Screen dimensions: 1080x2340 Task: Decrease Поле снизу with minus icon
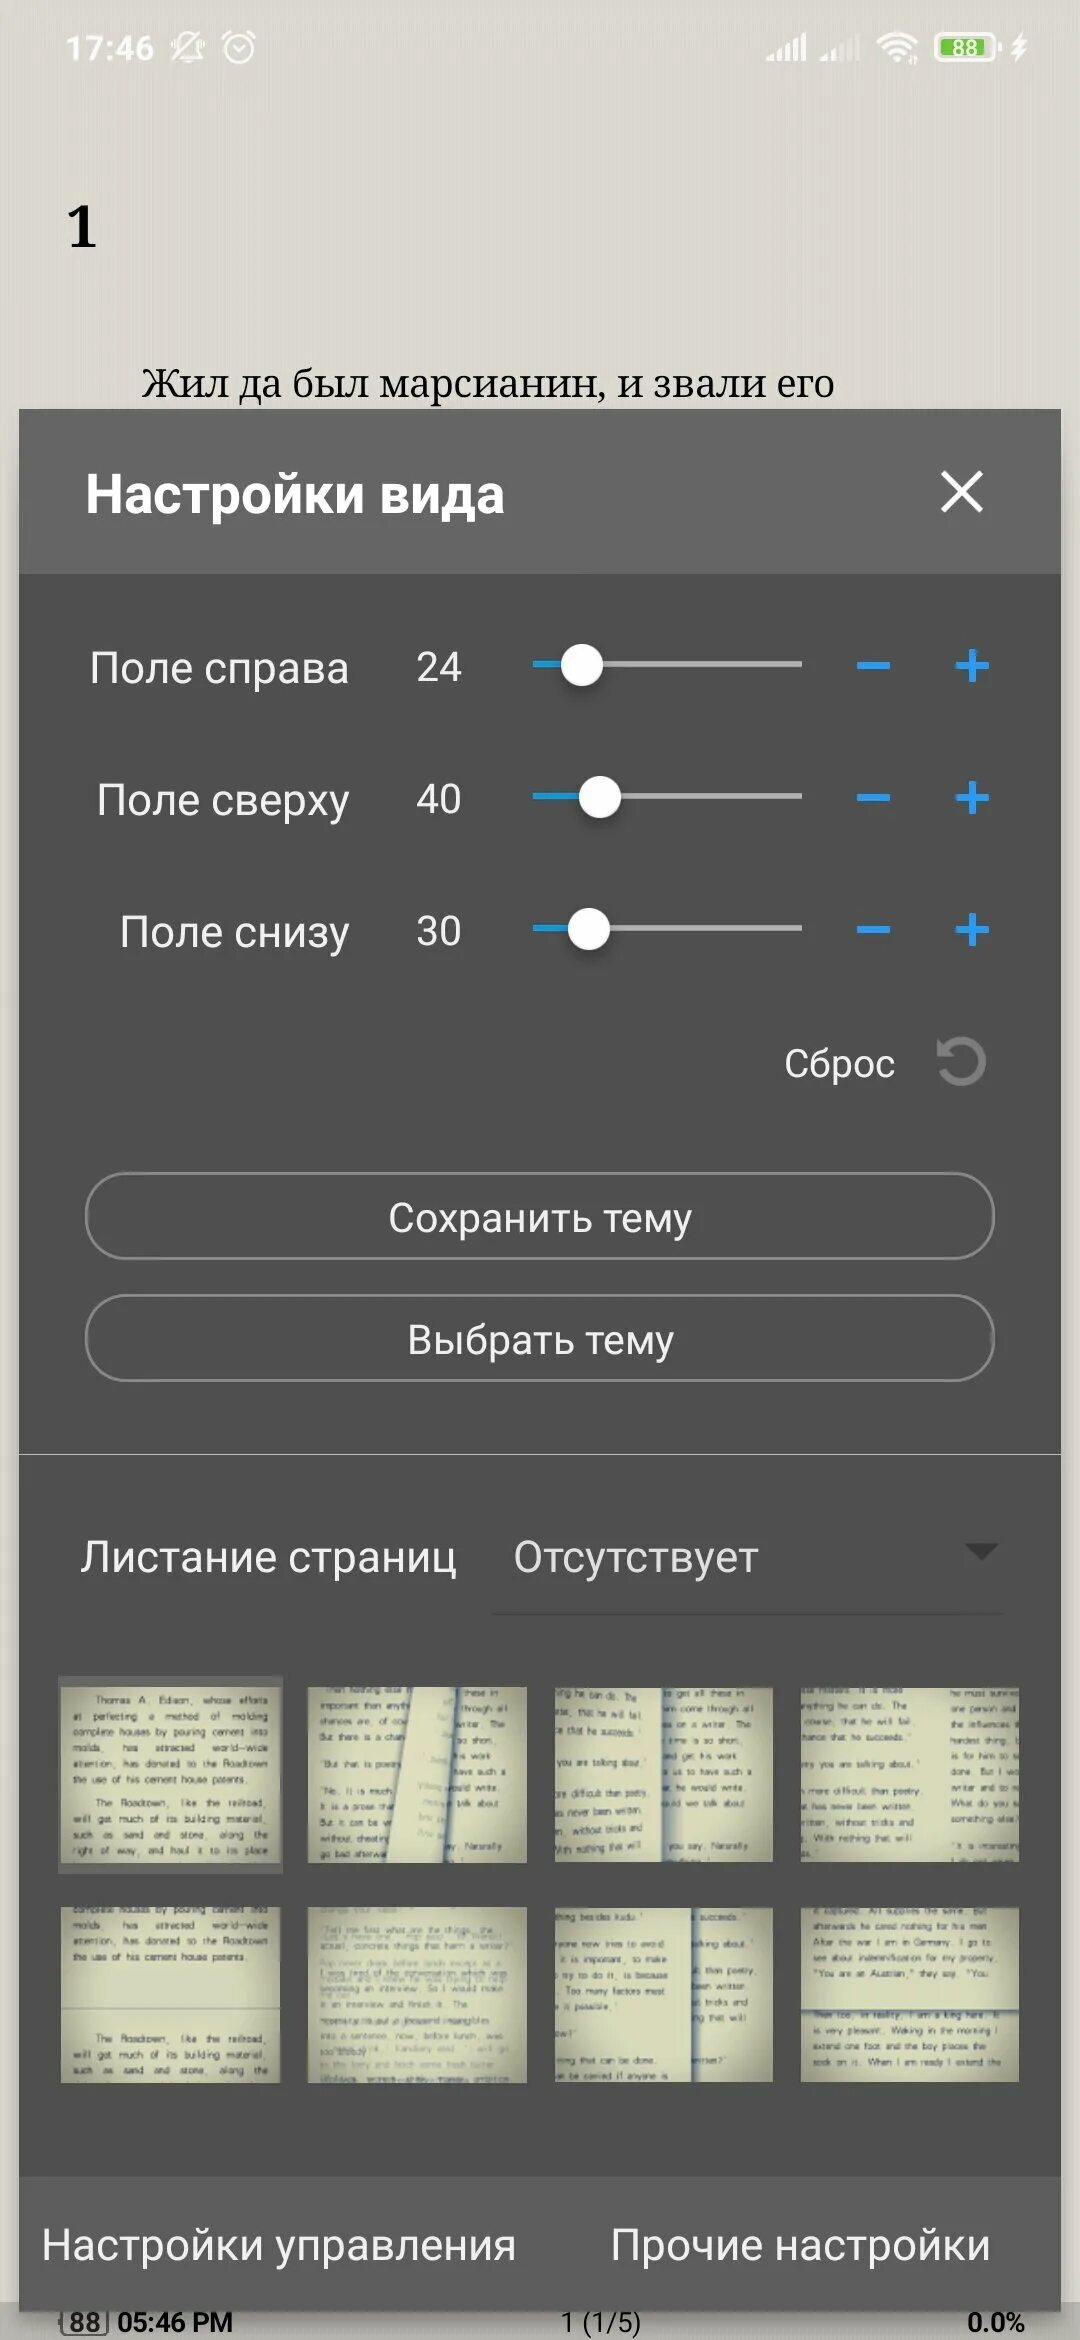point(873,930)
